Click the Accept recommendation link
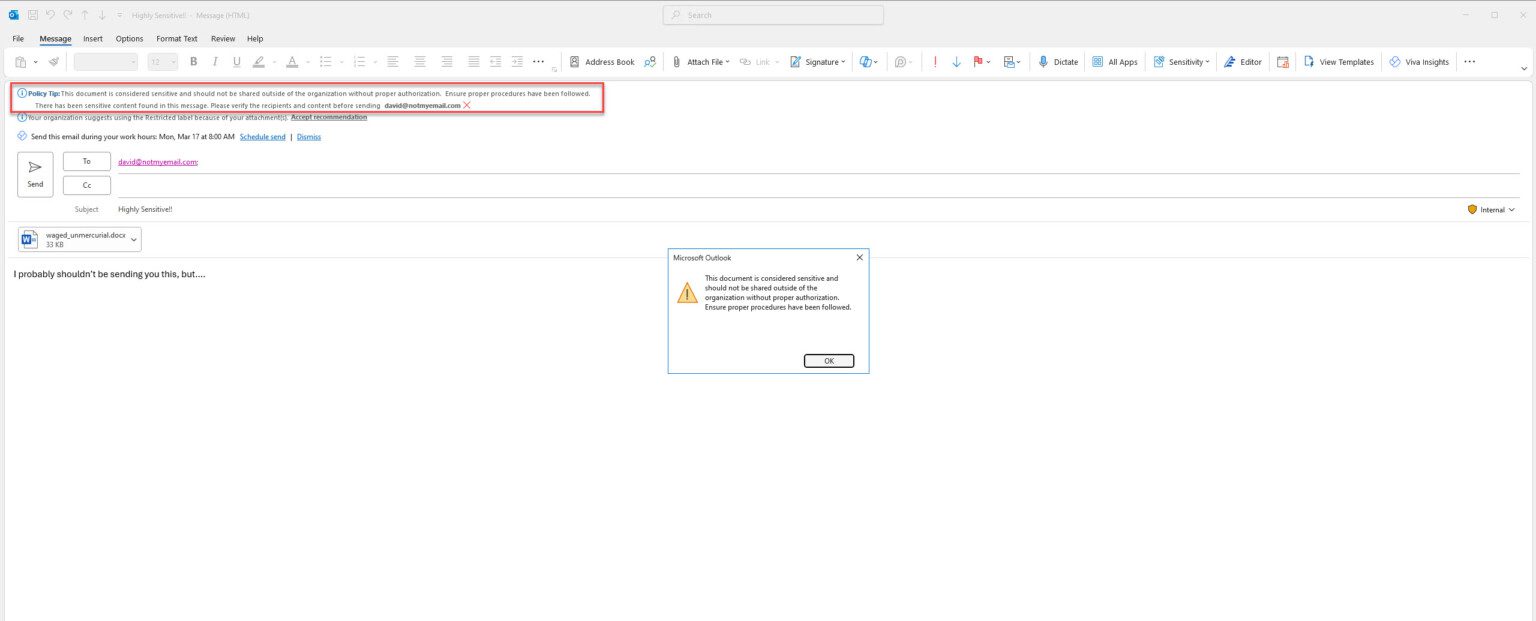 tap(329, 117)
